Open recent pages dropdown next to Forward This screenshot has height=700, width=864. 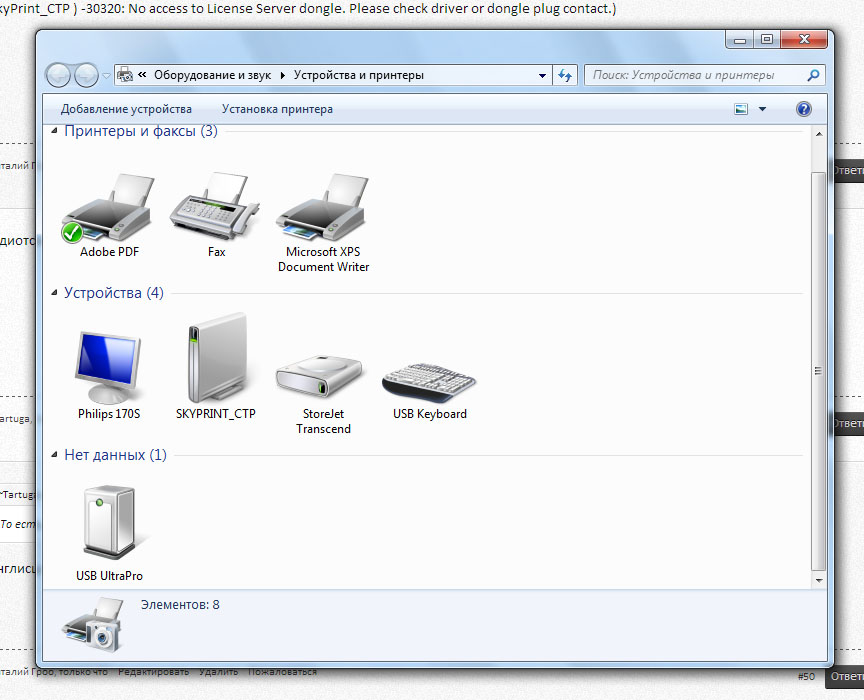106,76
